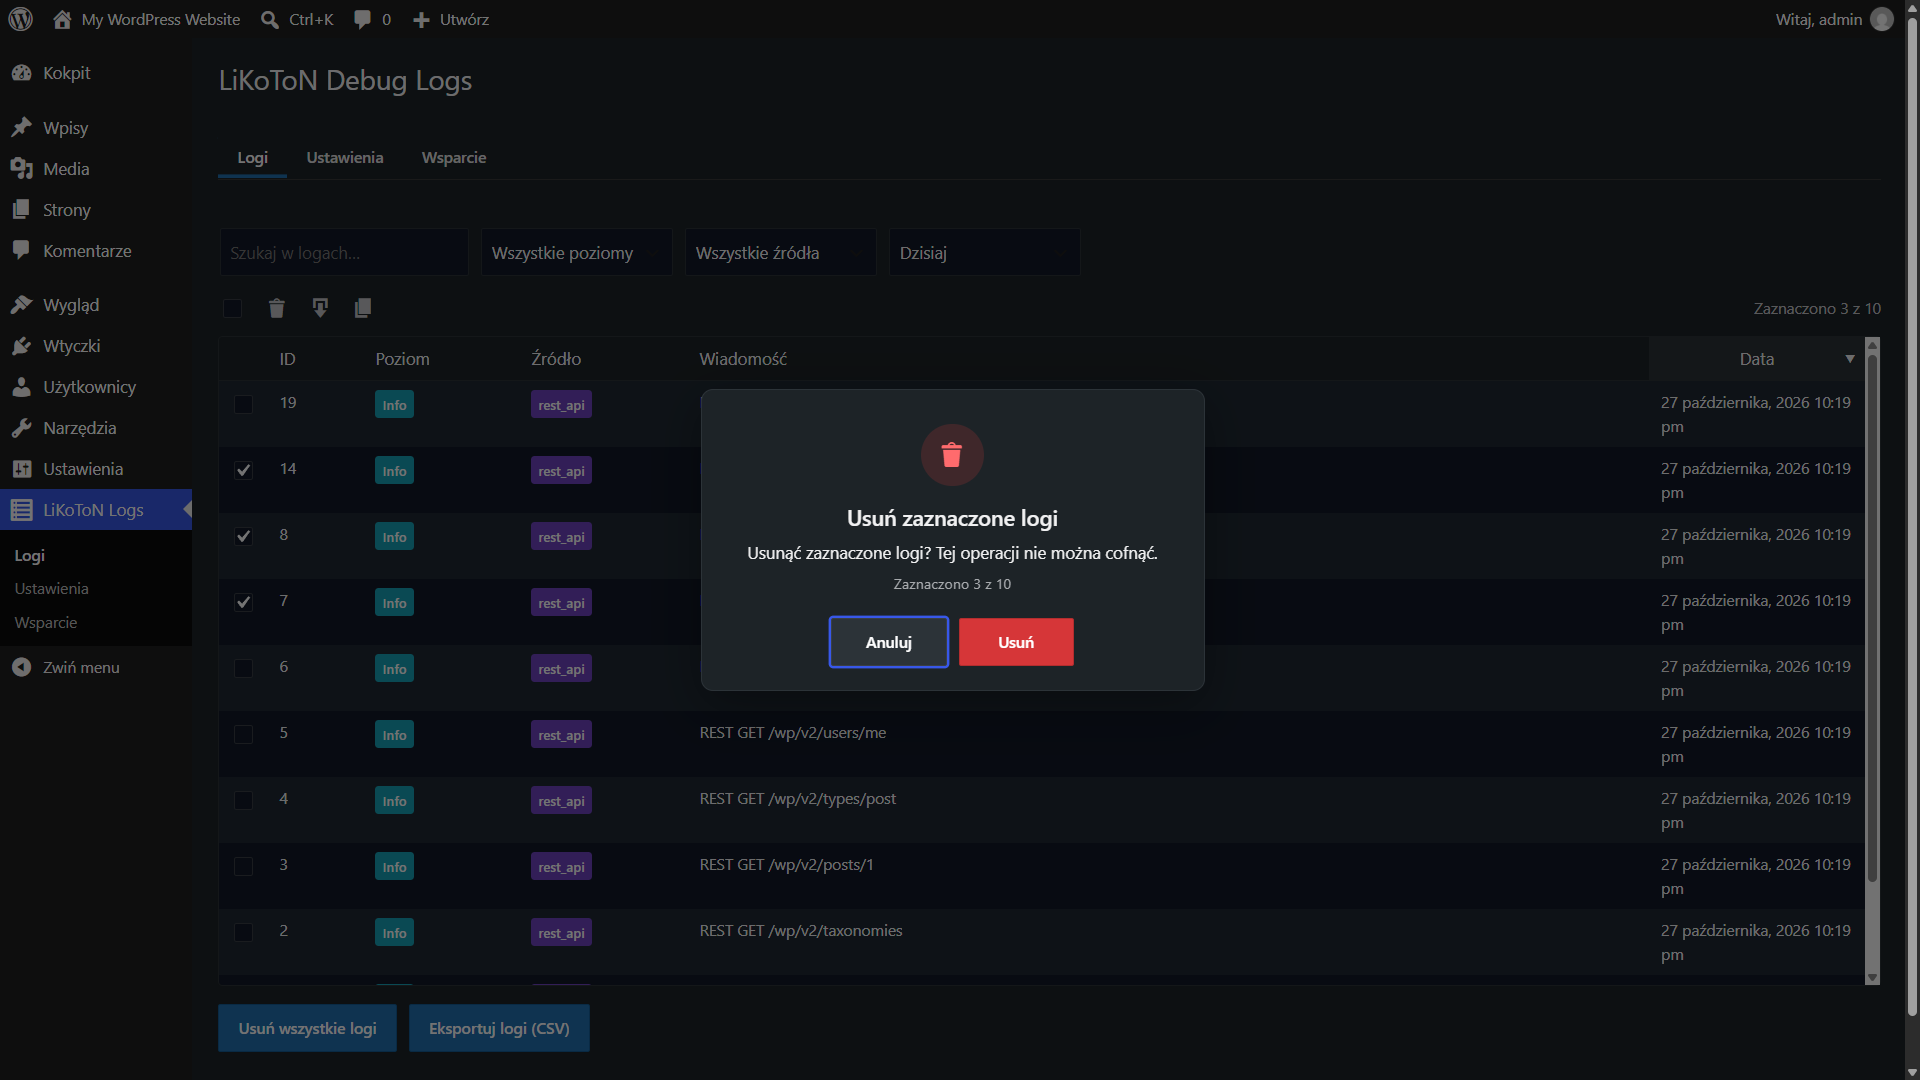This screenshot has height=1080, width=1920.
Task: Open the admin user avatar
Action: click(x=1881, y=19)
